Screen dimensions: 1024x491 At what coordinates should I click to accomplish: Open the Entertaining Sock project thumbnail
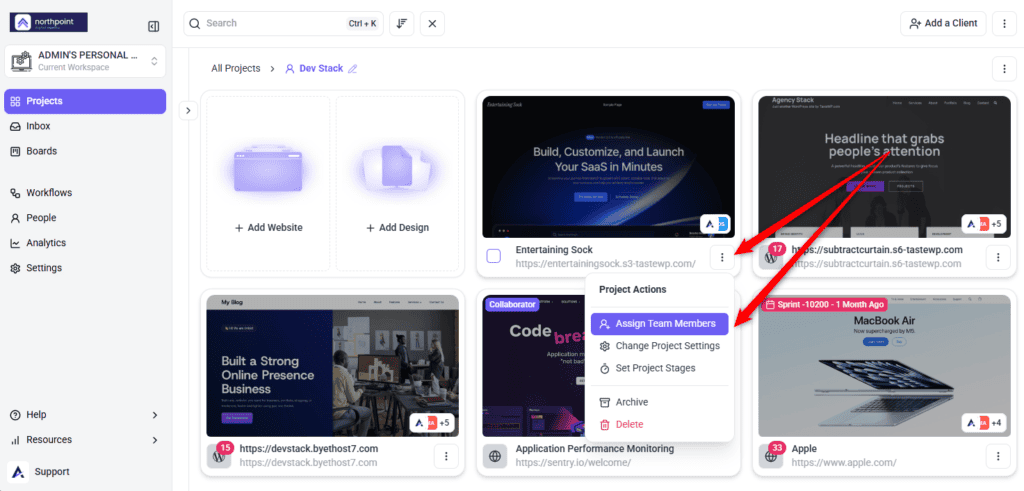click(609, 167)
